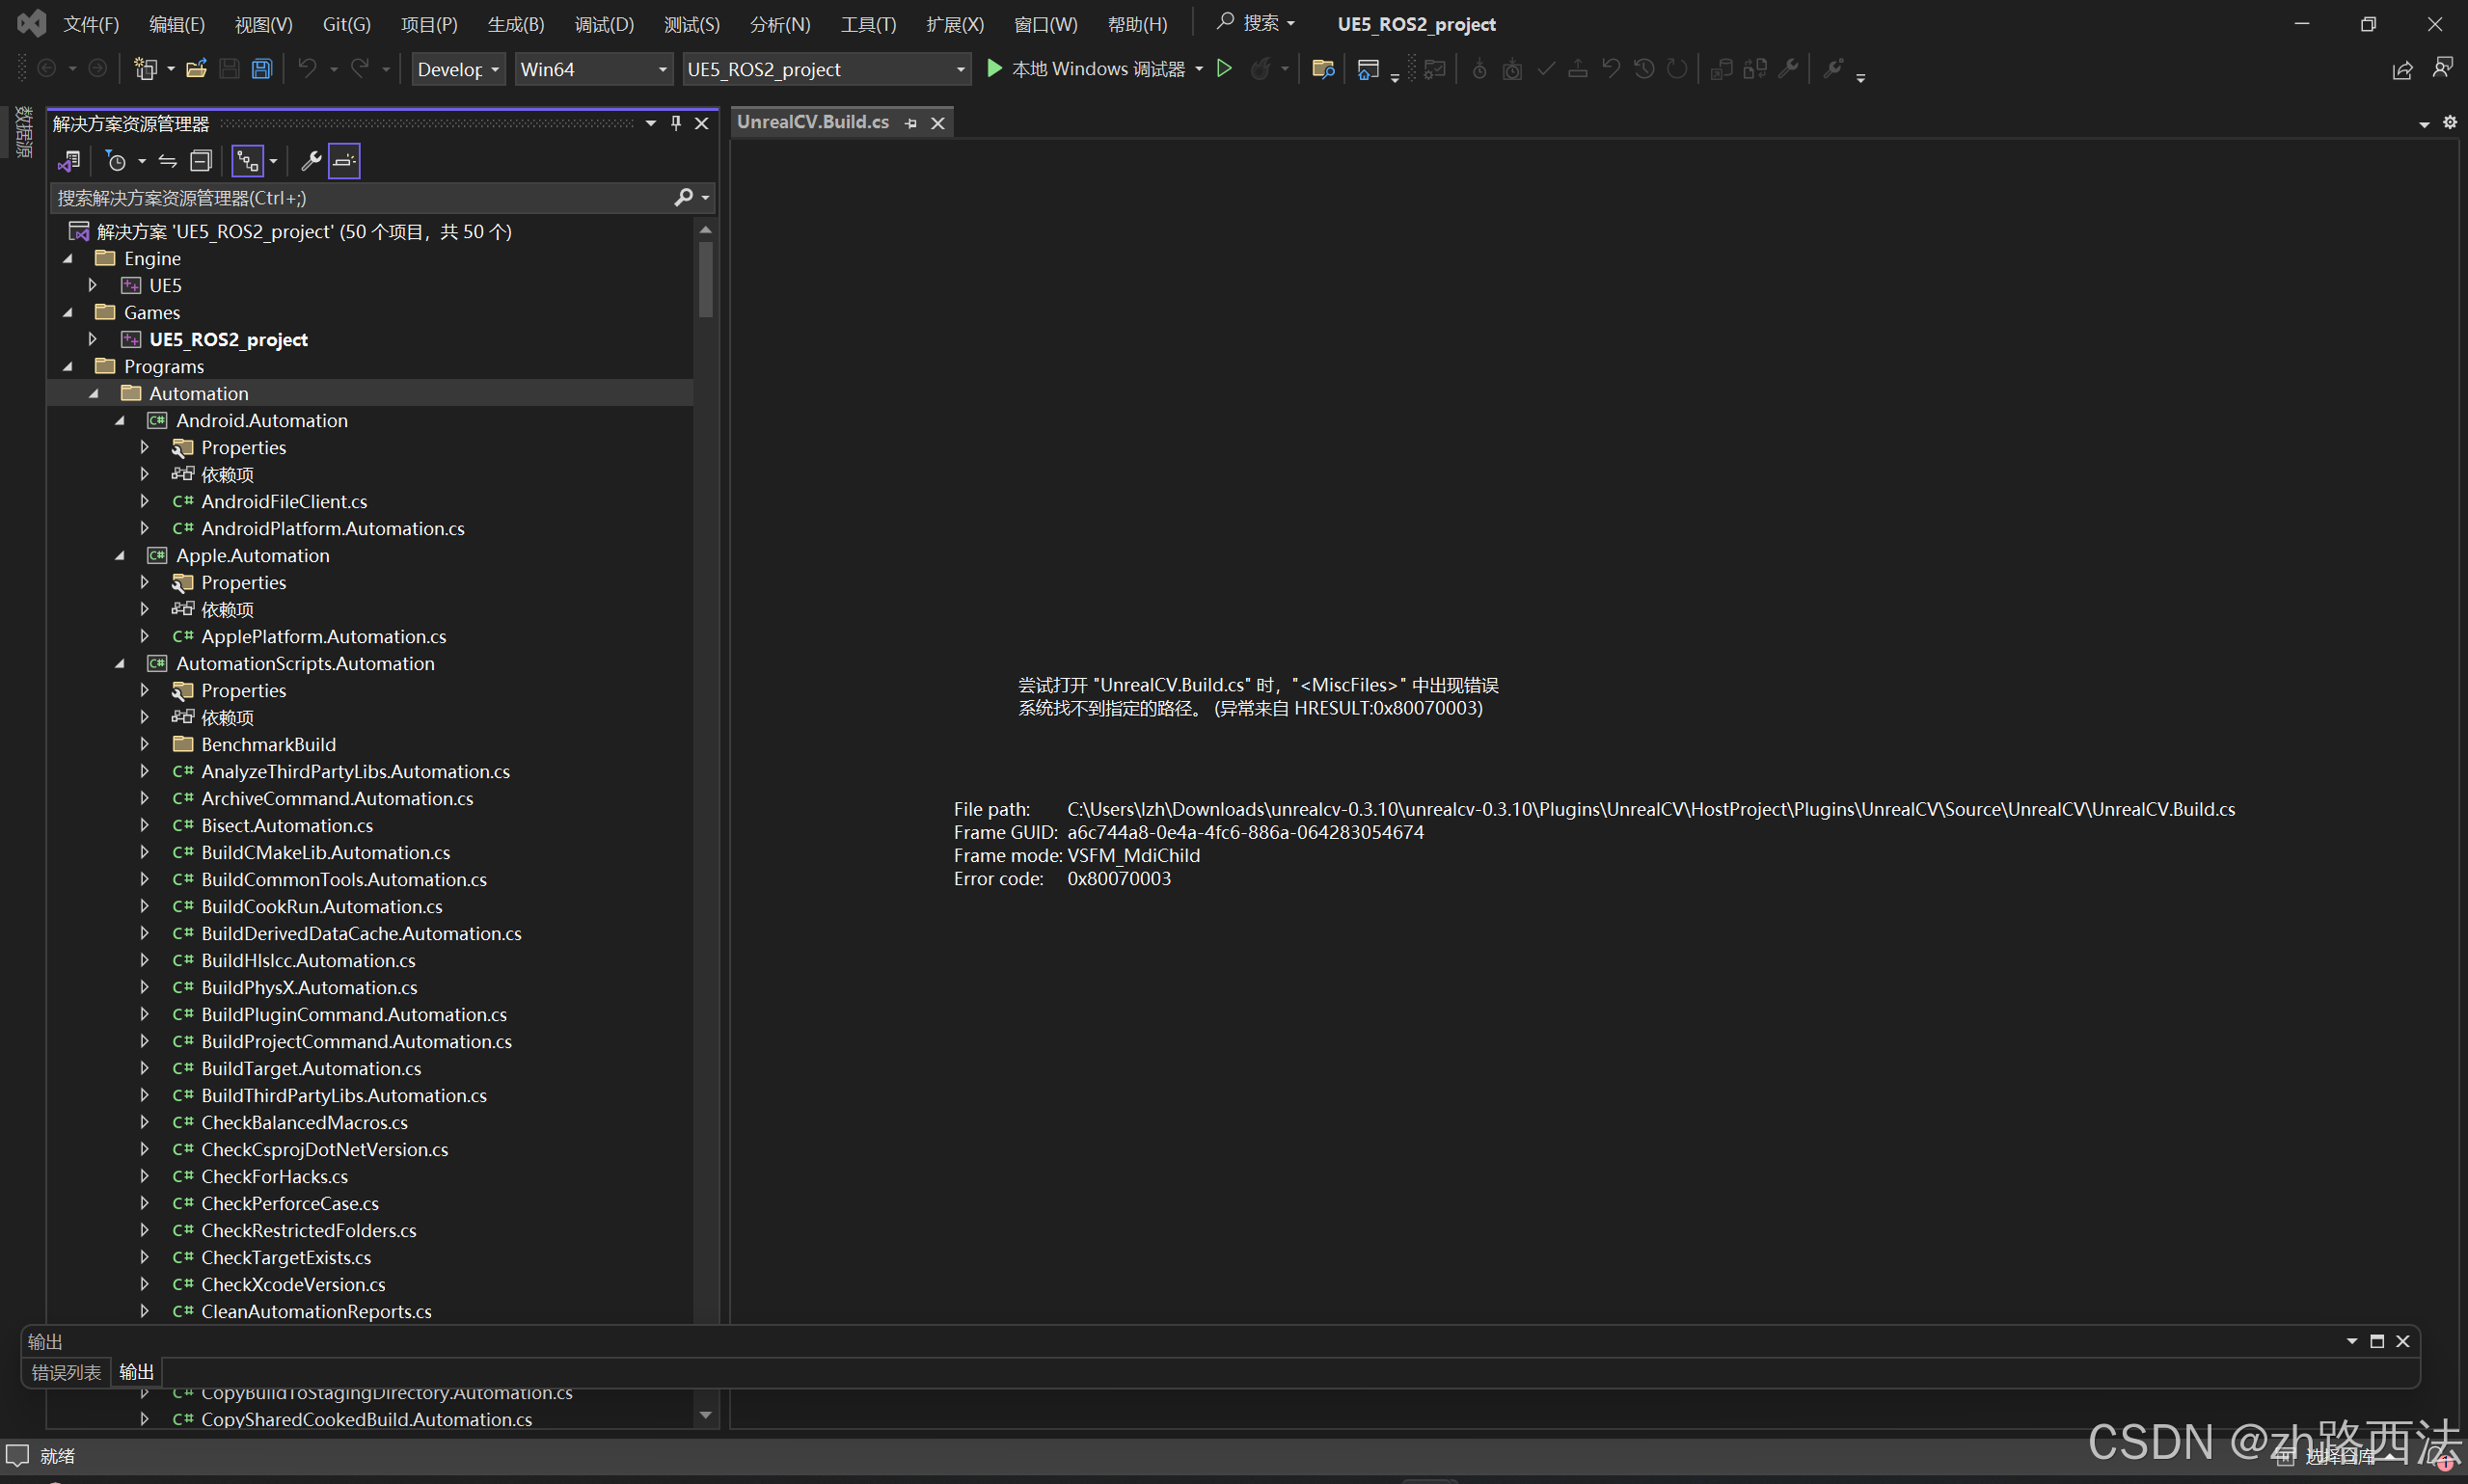Open dropdown arrow beside local Windows debugger

(x=1199, y=69)
